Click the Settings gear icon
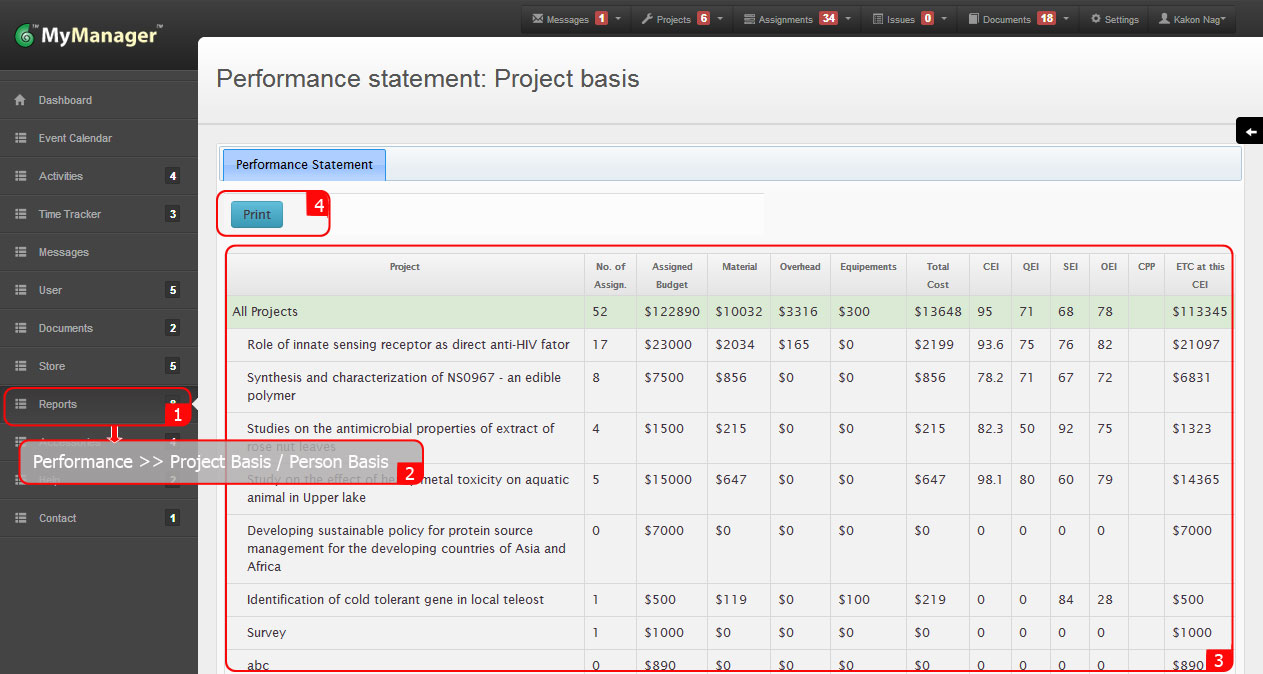 pyautogui.click(x=1096, y=19)
